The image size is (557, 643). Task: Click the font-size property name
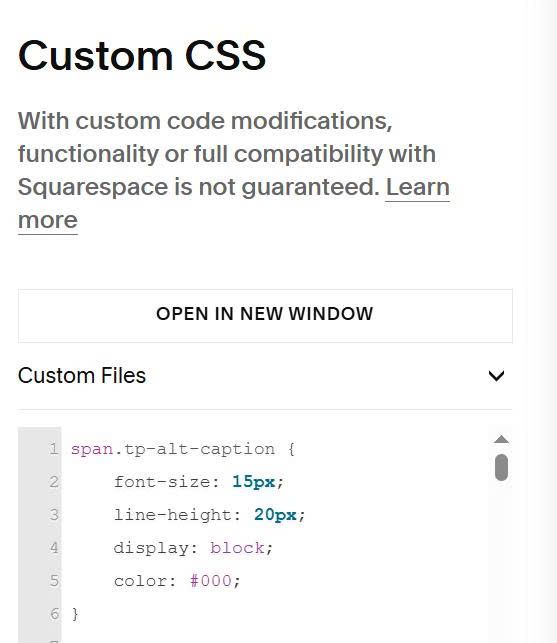[162, 482]
